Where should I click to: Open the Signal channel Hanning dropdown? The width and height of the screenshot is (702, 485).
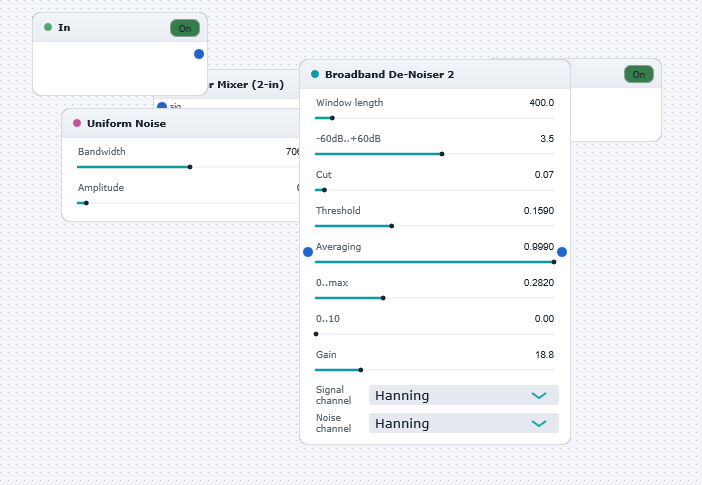click(464, 395)
